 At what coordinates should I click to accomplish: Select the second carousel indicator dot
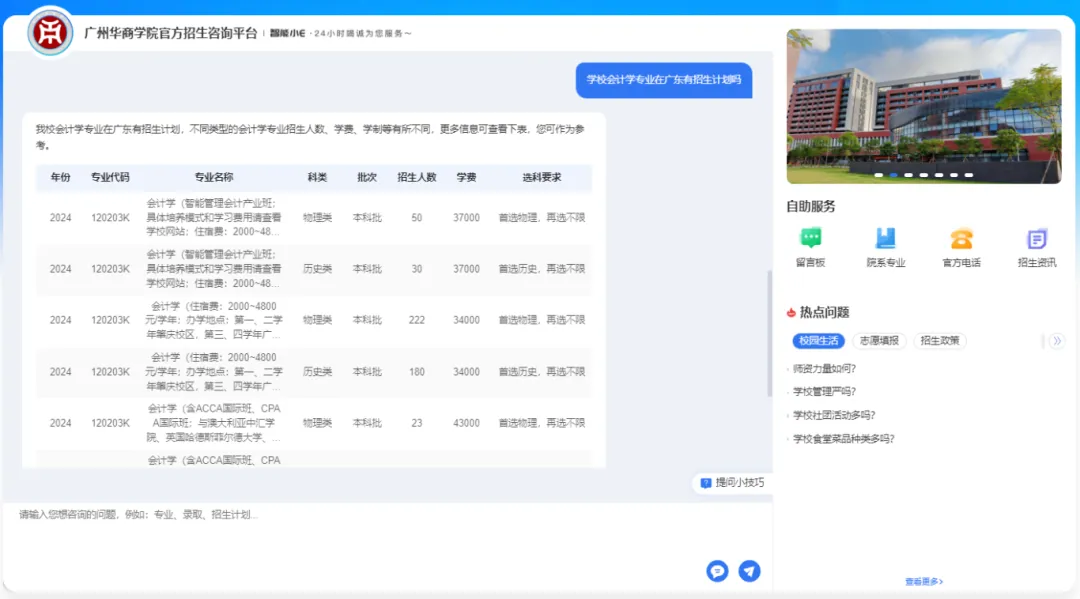[x=894, y=175]
